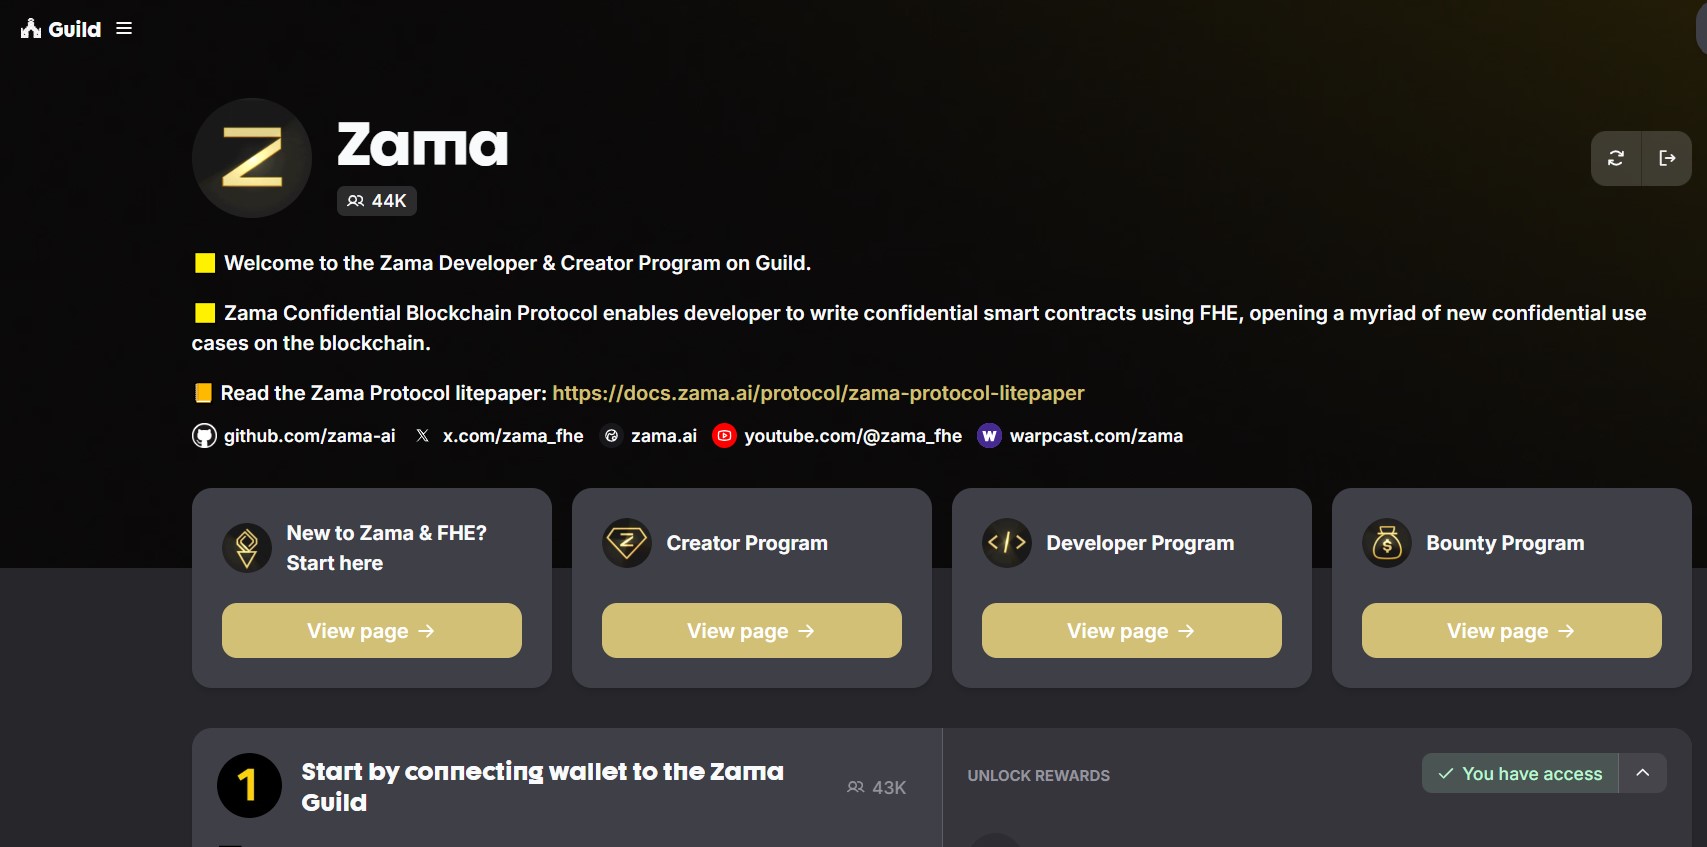Click the You have access status
Screen dimensions: 1707x847
[1520, 773]
